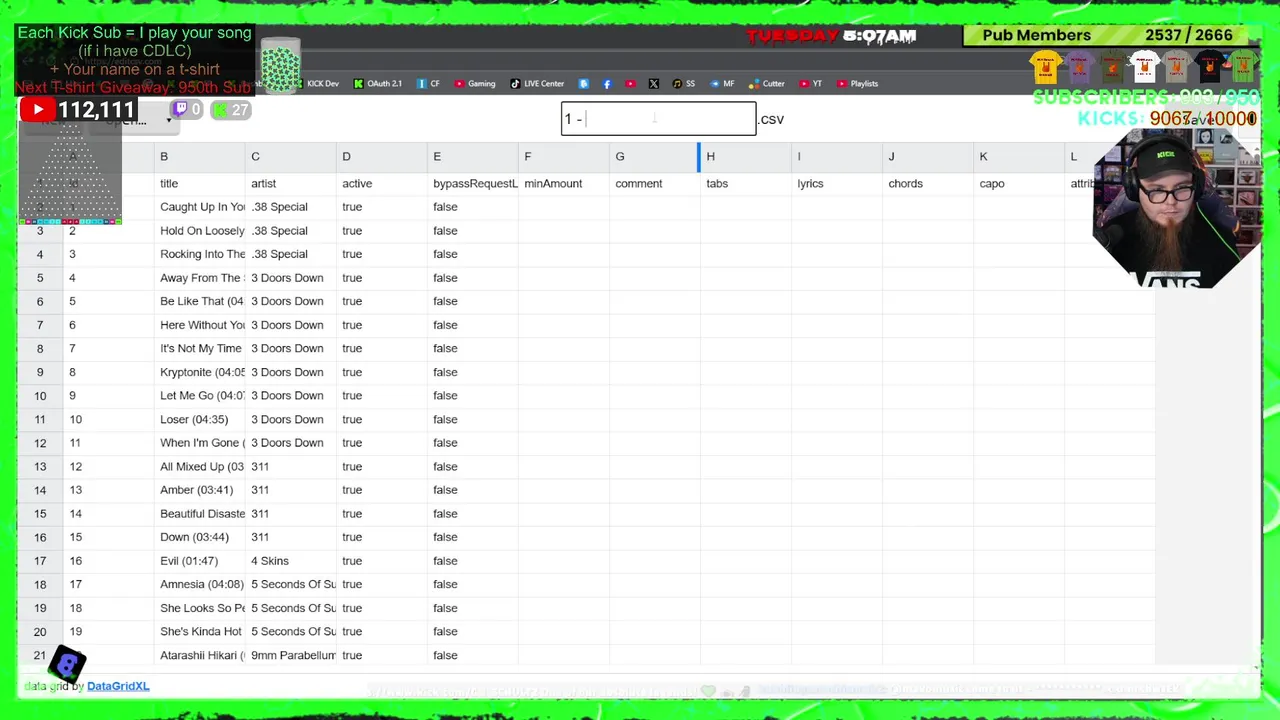Click the 'minAmount' header cell
The image size is (1280, 720).
click(x=564, y=184)
